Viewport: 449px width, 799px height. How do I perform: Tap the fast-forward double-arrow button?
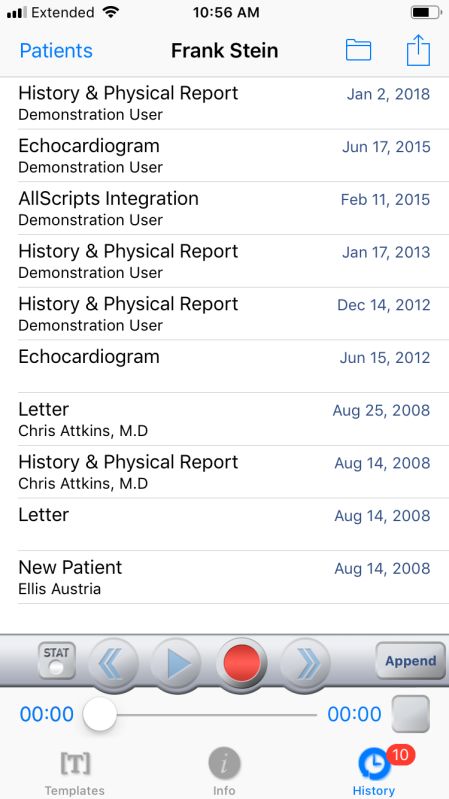(306, 663)
